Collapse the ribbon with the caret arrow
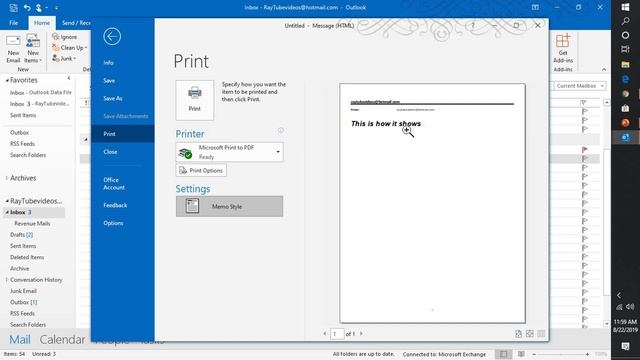This screenshot has height=360, width=640. coord(604,70)
